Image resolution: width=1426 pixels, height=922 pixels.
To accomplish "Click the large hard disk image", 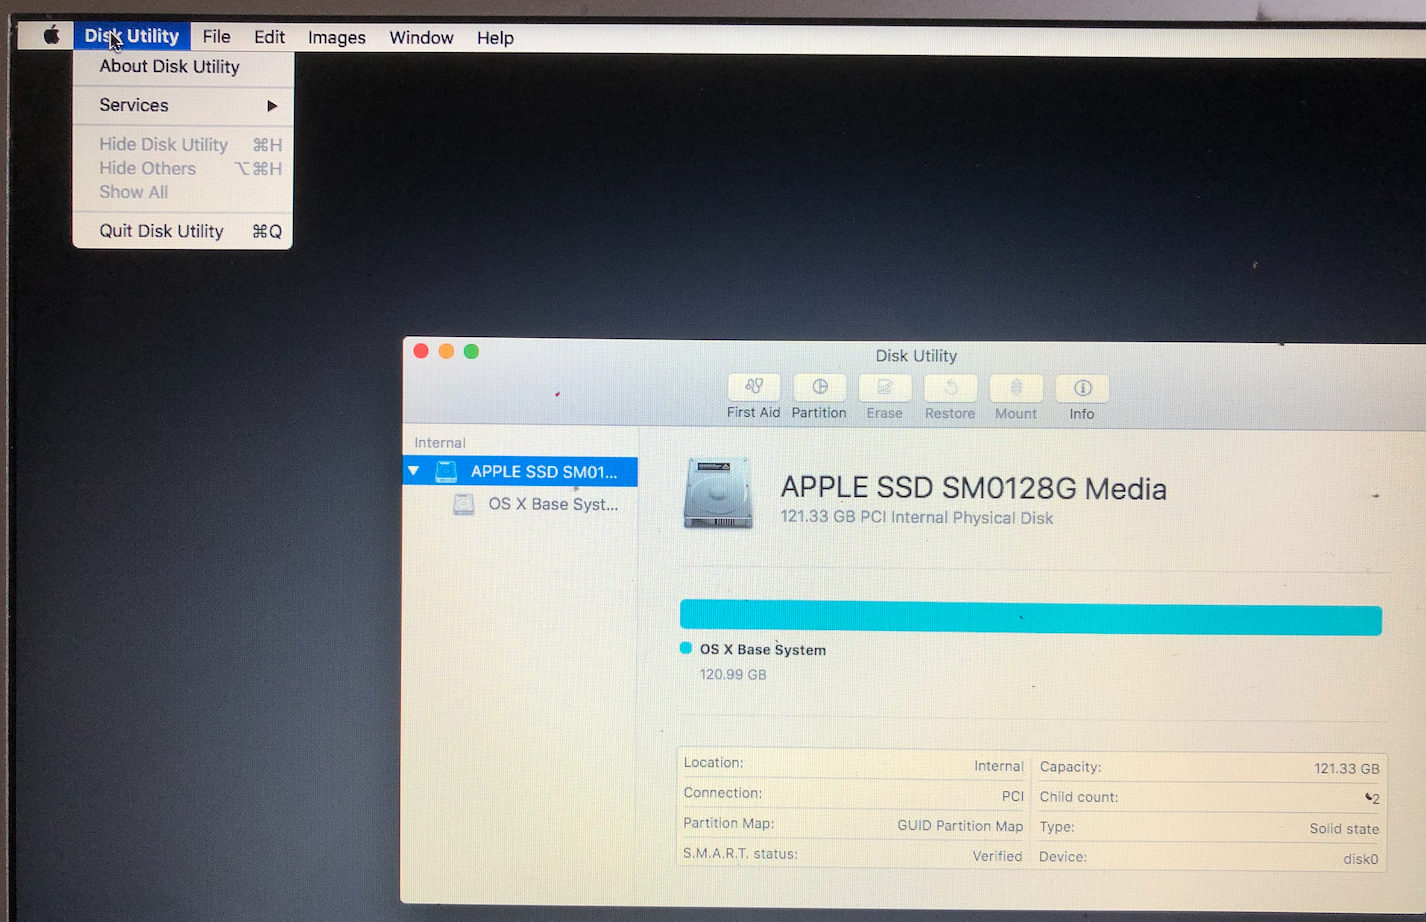I will [x=718, y=493].
